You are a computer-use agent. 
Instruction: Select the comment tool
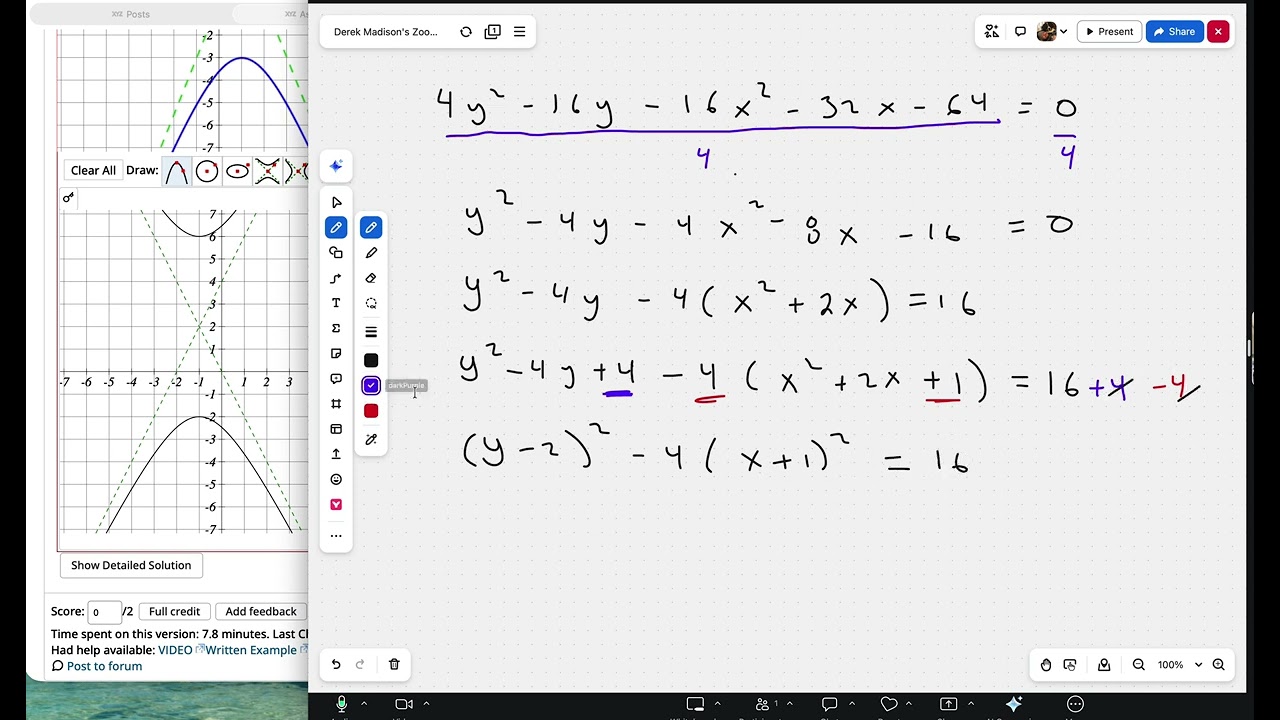336,379
